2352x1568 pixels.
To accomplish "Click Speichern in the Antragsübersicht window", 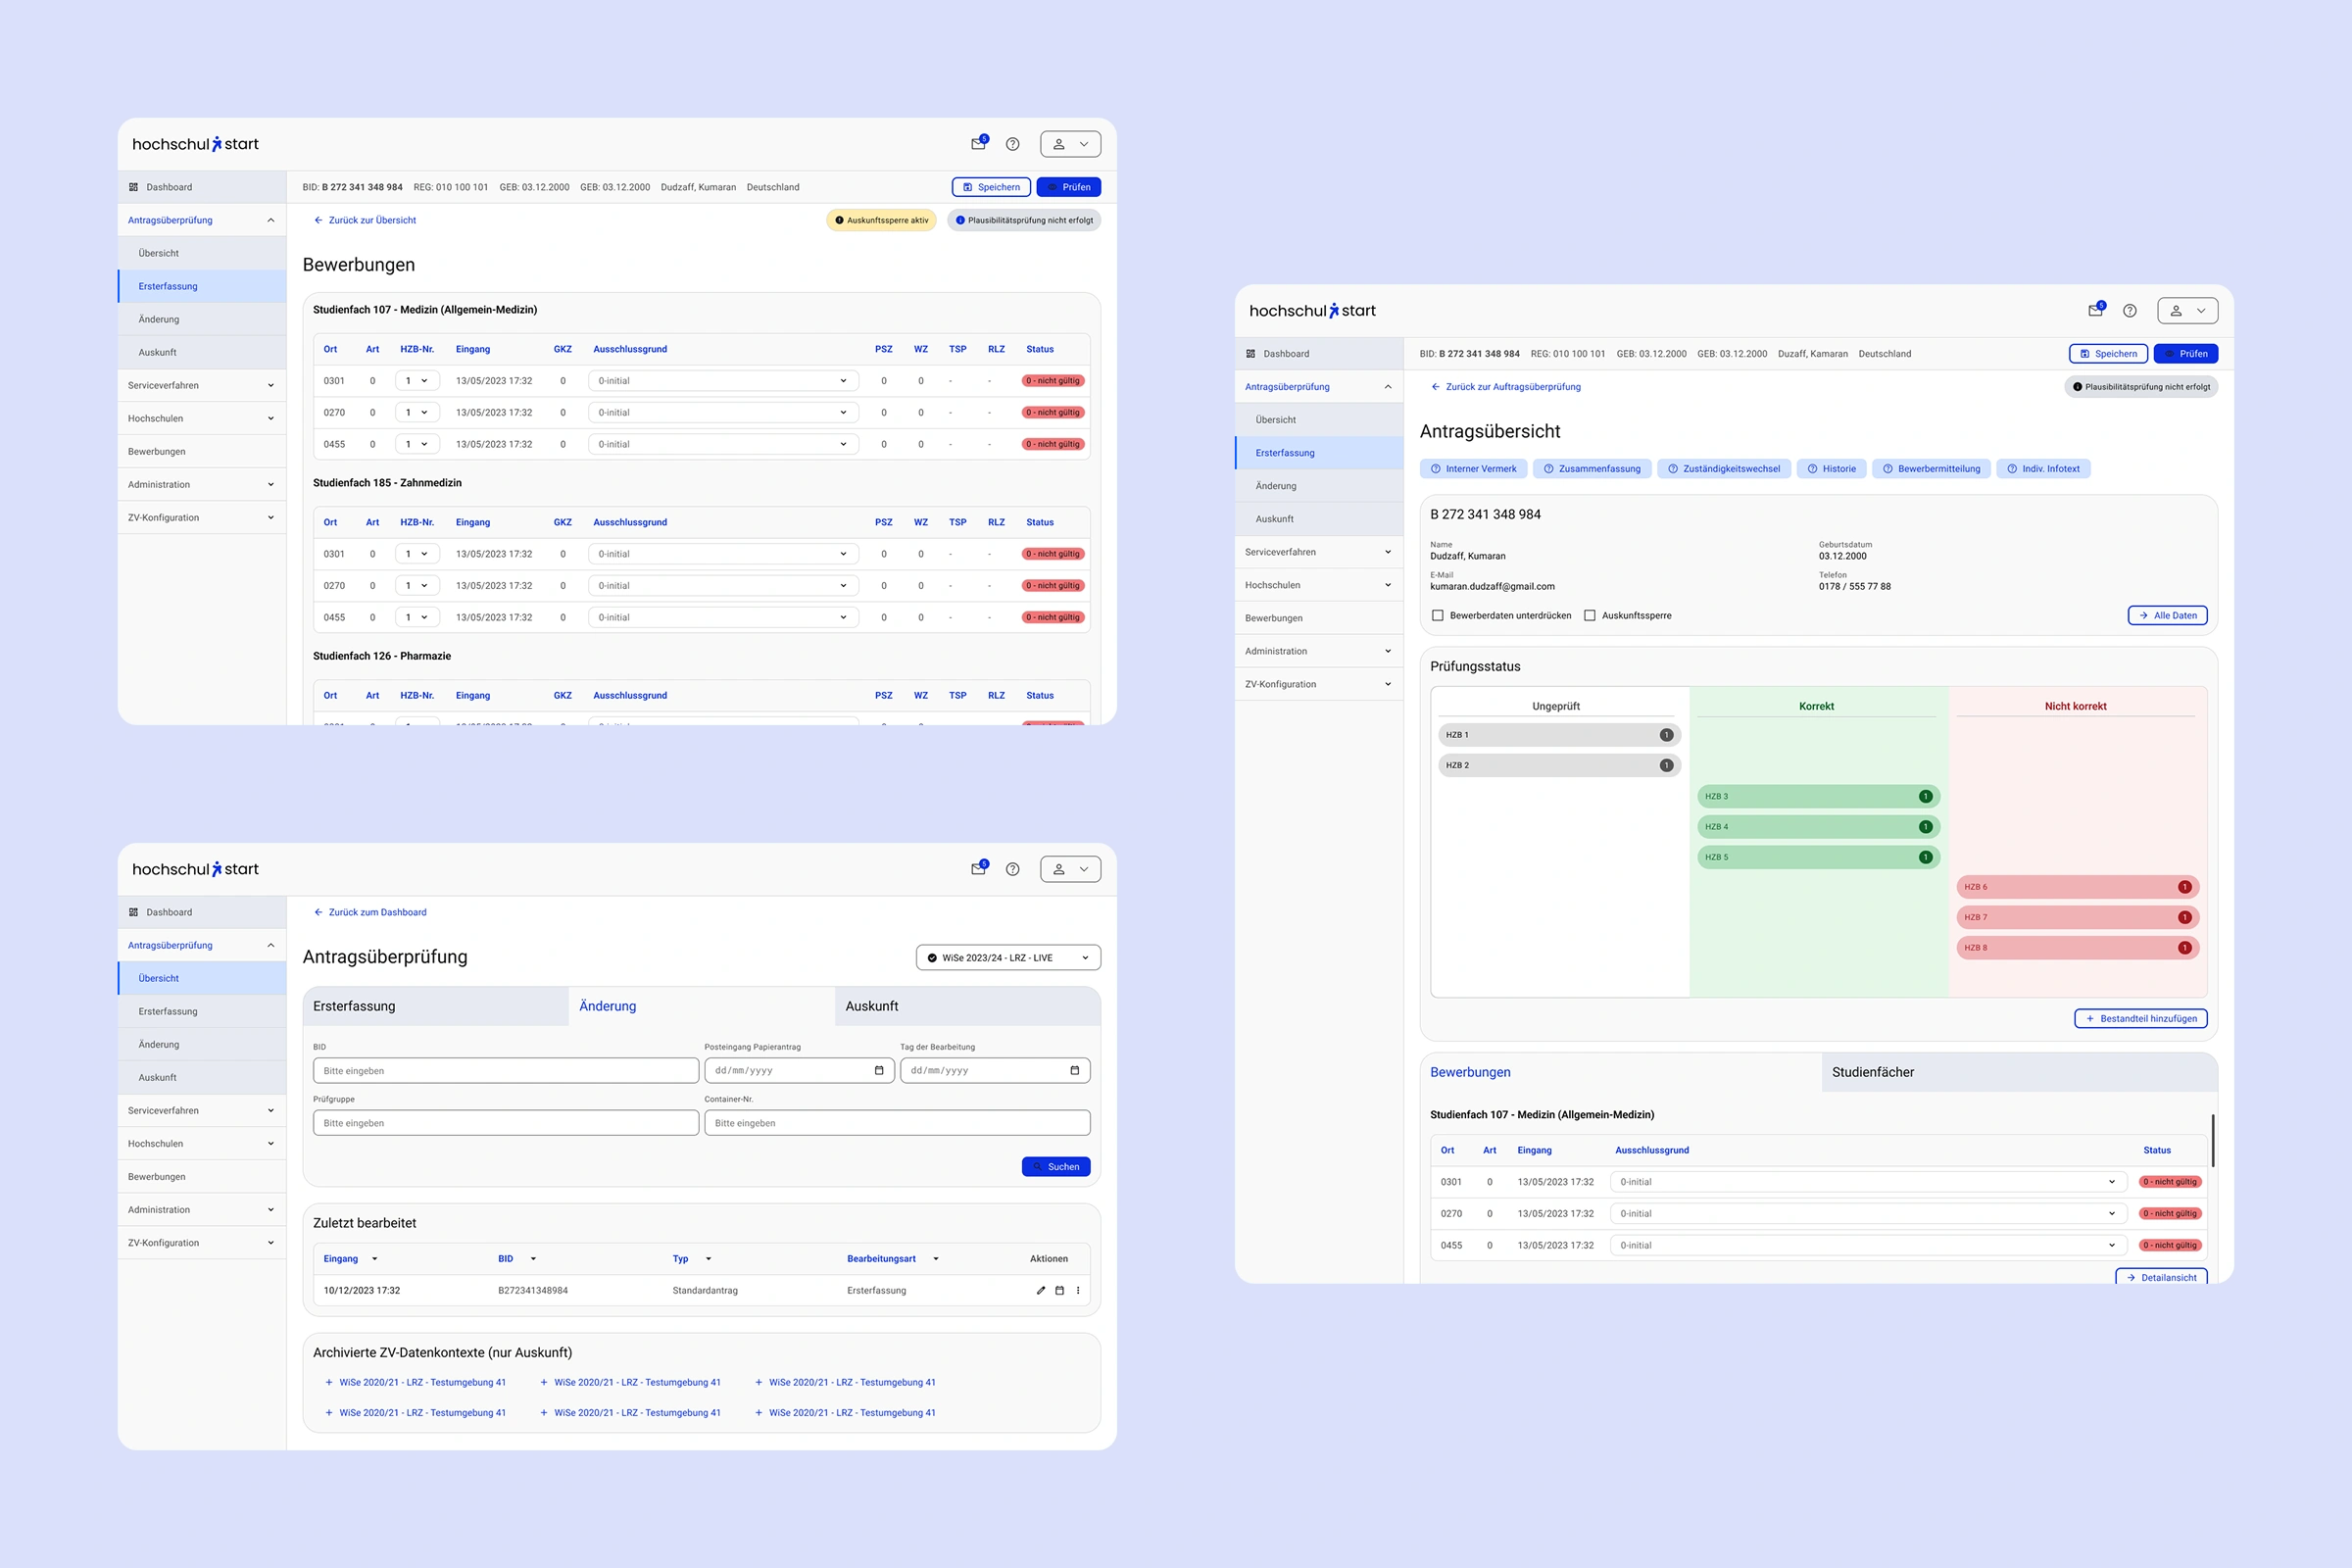I will point(2108,354).
